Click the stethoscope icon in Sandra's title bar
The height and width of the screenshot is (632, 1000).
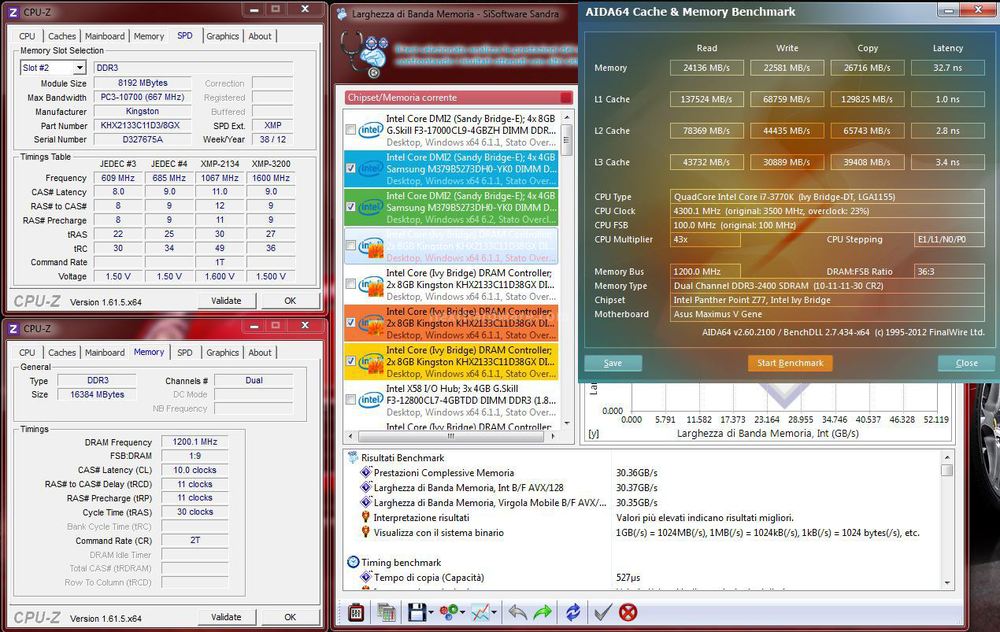(342, 13)
